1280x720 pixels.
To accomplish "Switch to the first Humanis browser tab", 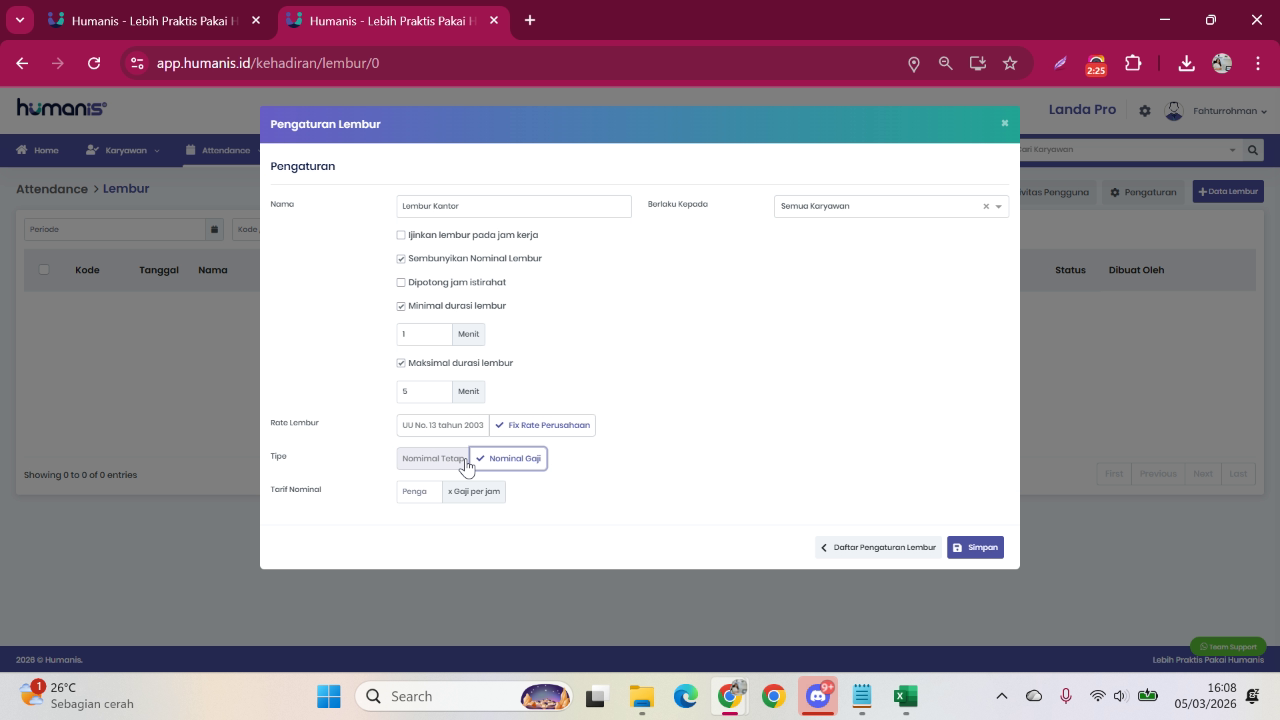I will click(157, 20).
